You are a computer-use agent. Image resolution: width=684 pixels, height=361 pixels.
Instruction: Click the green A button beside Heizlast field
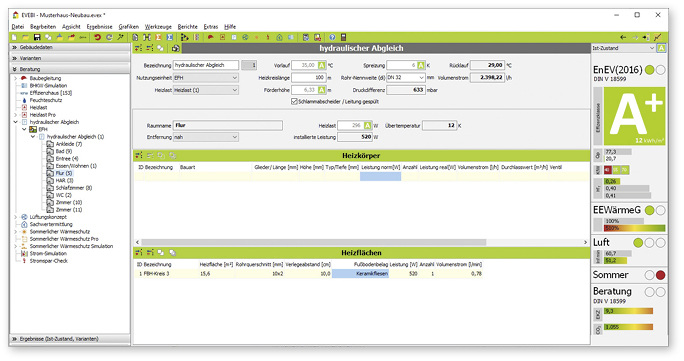(x=368, y=126)
